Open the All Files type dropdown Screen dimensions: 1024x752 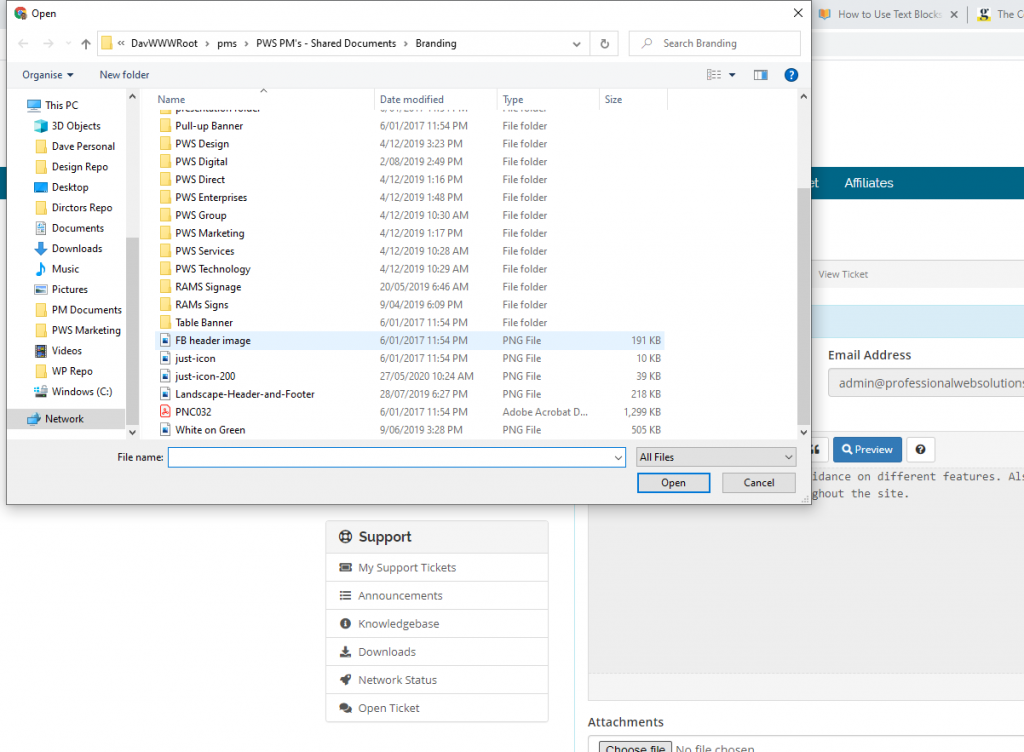coord(716,458)
